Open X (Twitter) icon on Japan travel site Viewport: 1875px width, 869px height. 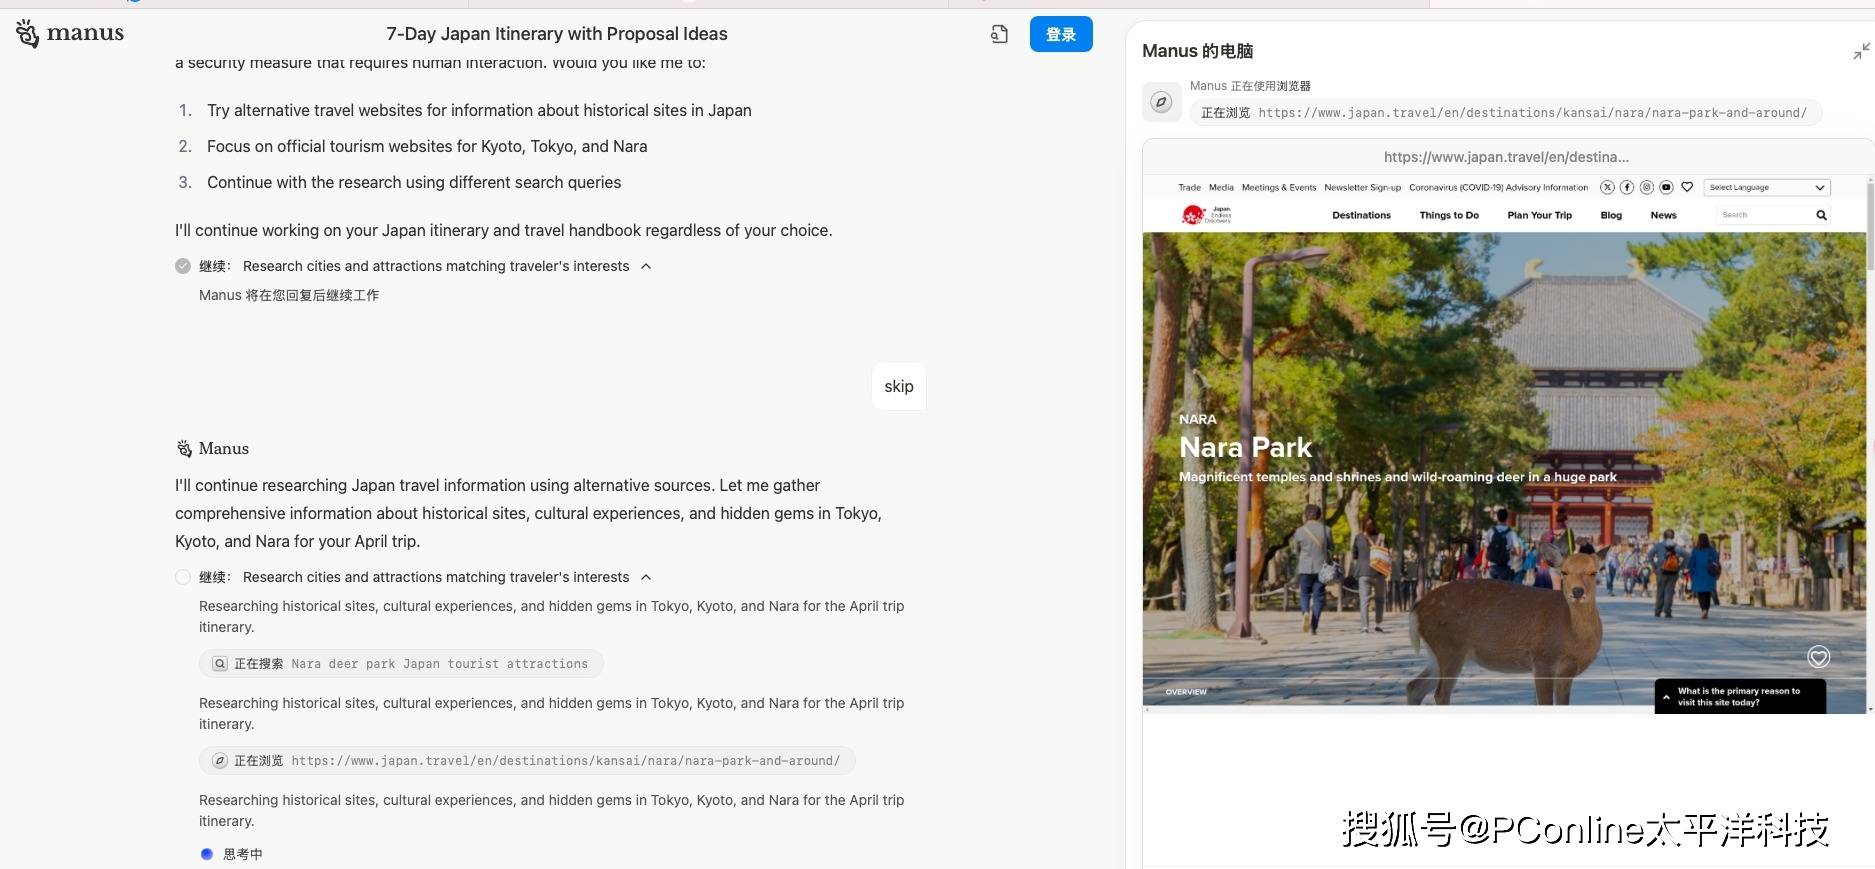1607,187
